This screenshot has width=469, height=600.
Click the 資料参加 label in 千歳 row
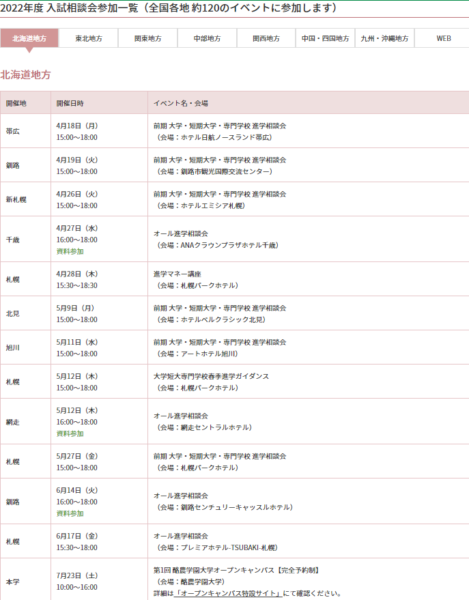tap(70, 251)
